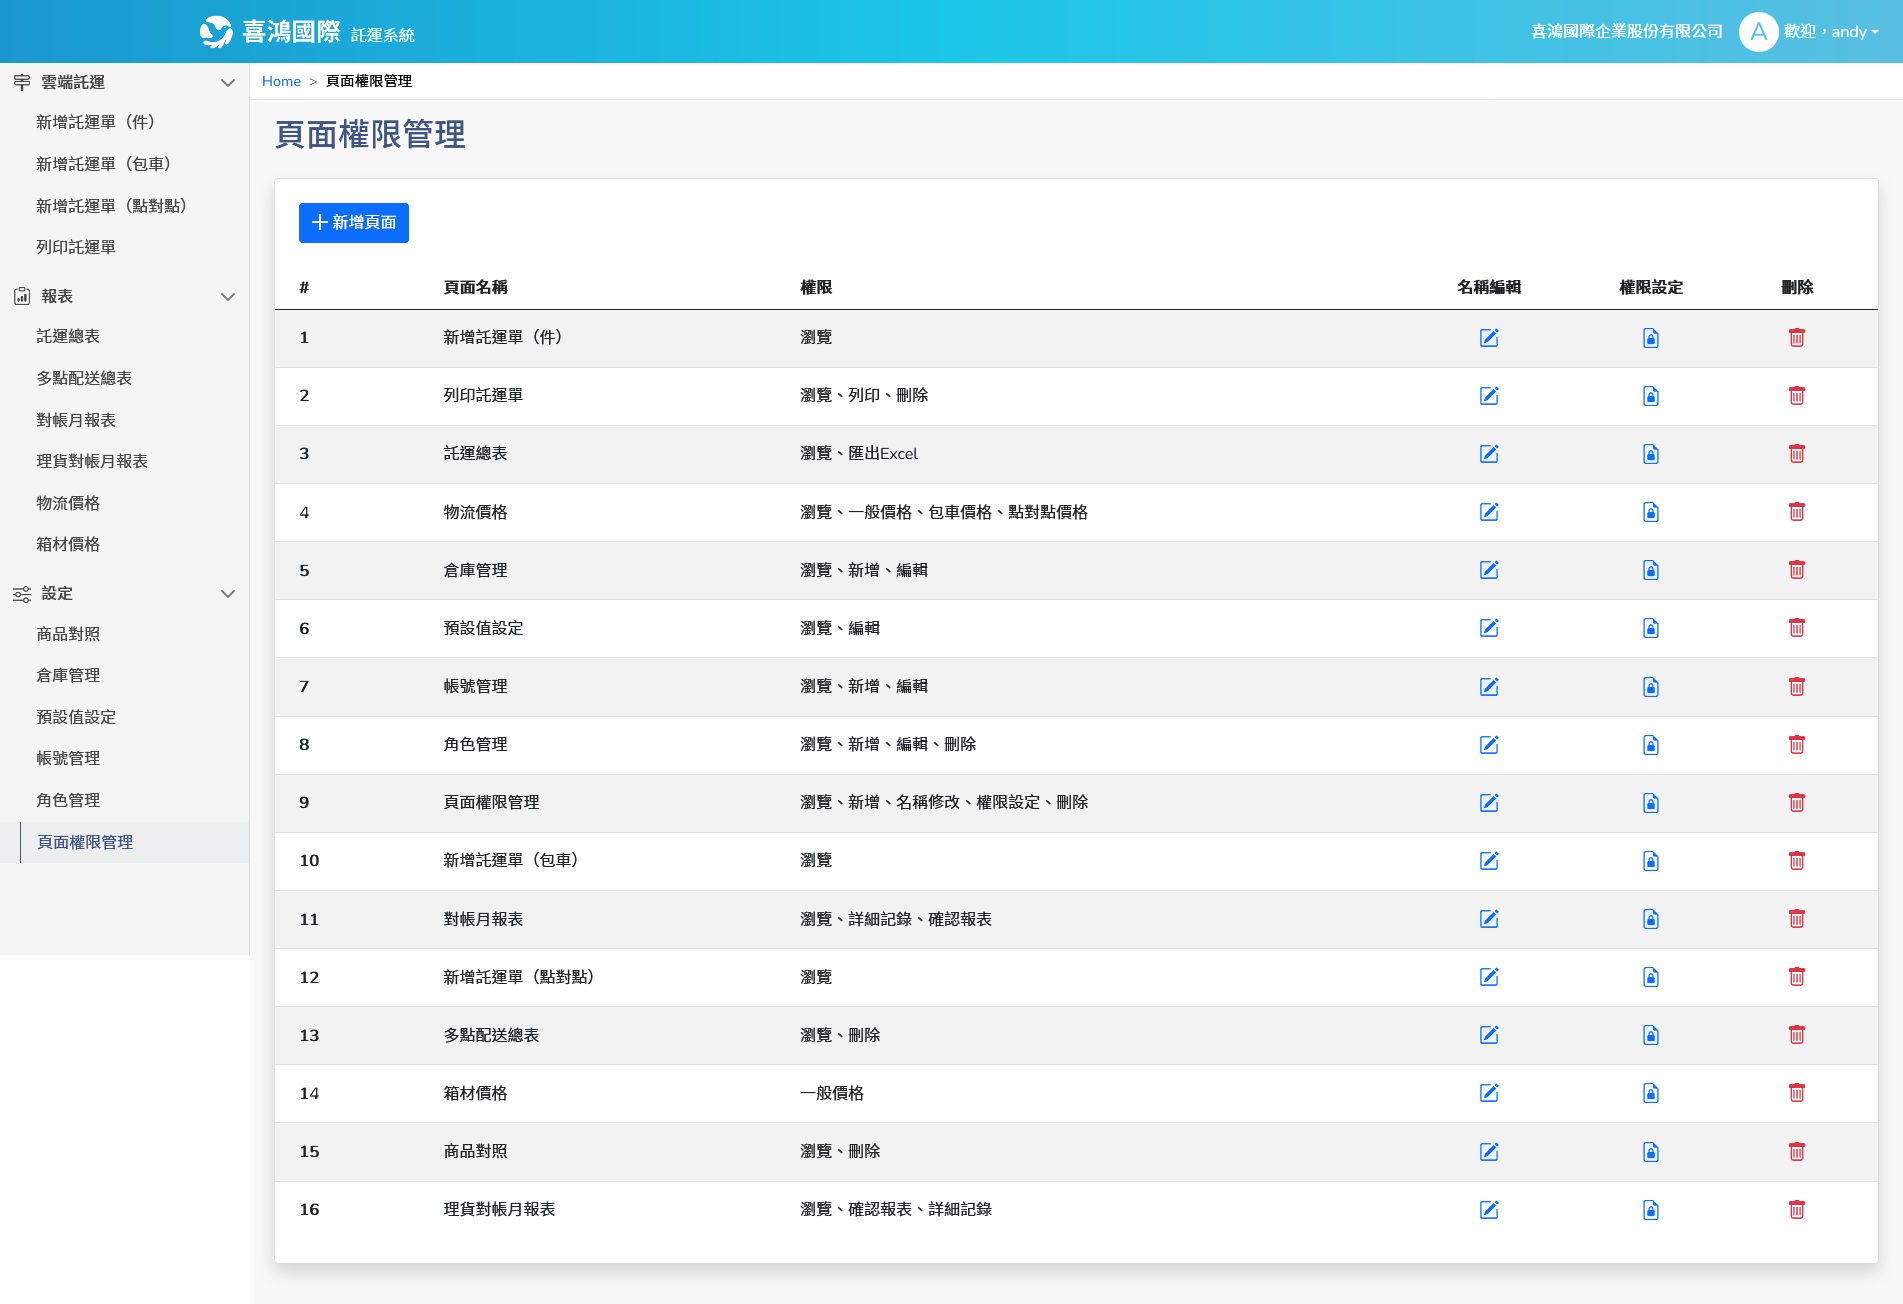Edit the name of 倉庫管理 page
Screen dimensions: 1903x1304
(x=1488, y=570)
